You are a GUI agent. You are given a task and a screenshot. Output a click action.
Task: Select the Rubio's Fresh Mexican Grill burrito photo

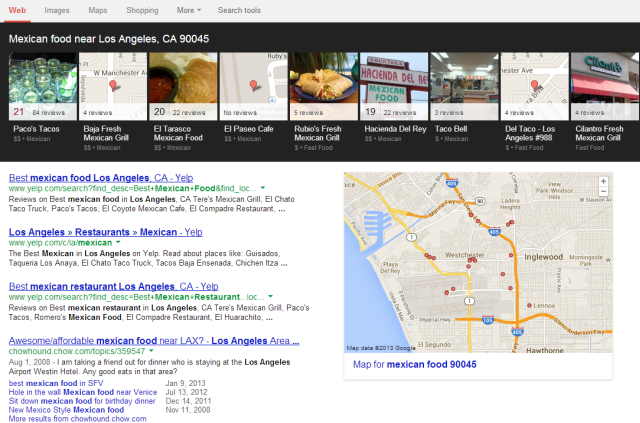coord(324,86)
